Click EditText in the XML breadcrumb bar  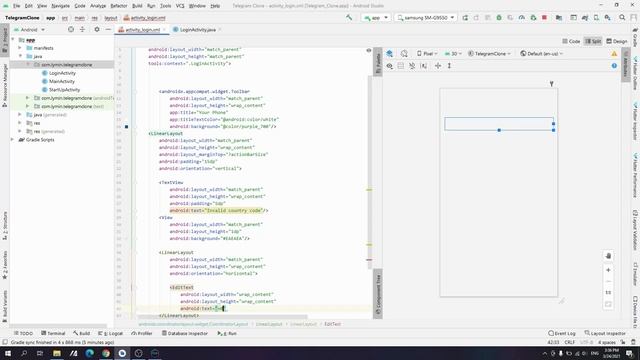(332, 324)
